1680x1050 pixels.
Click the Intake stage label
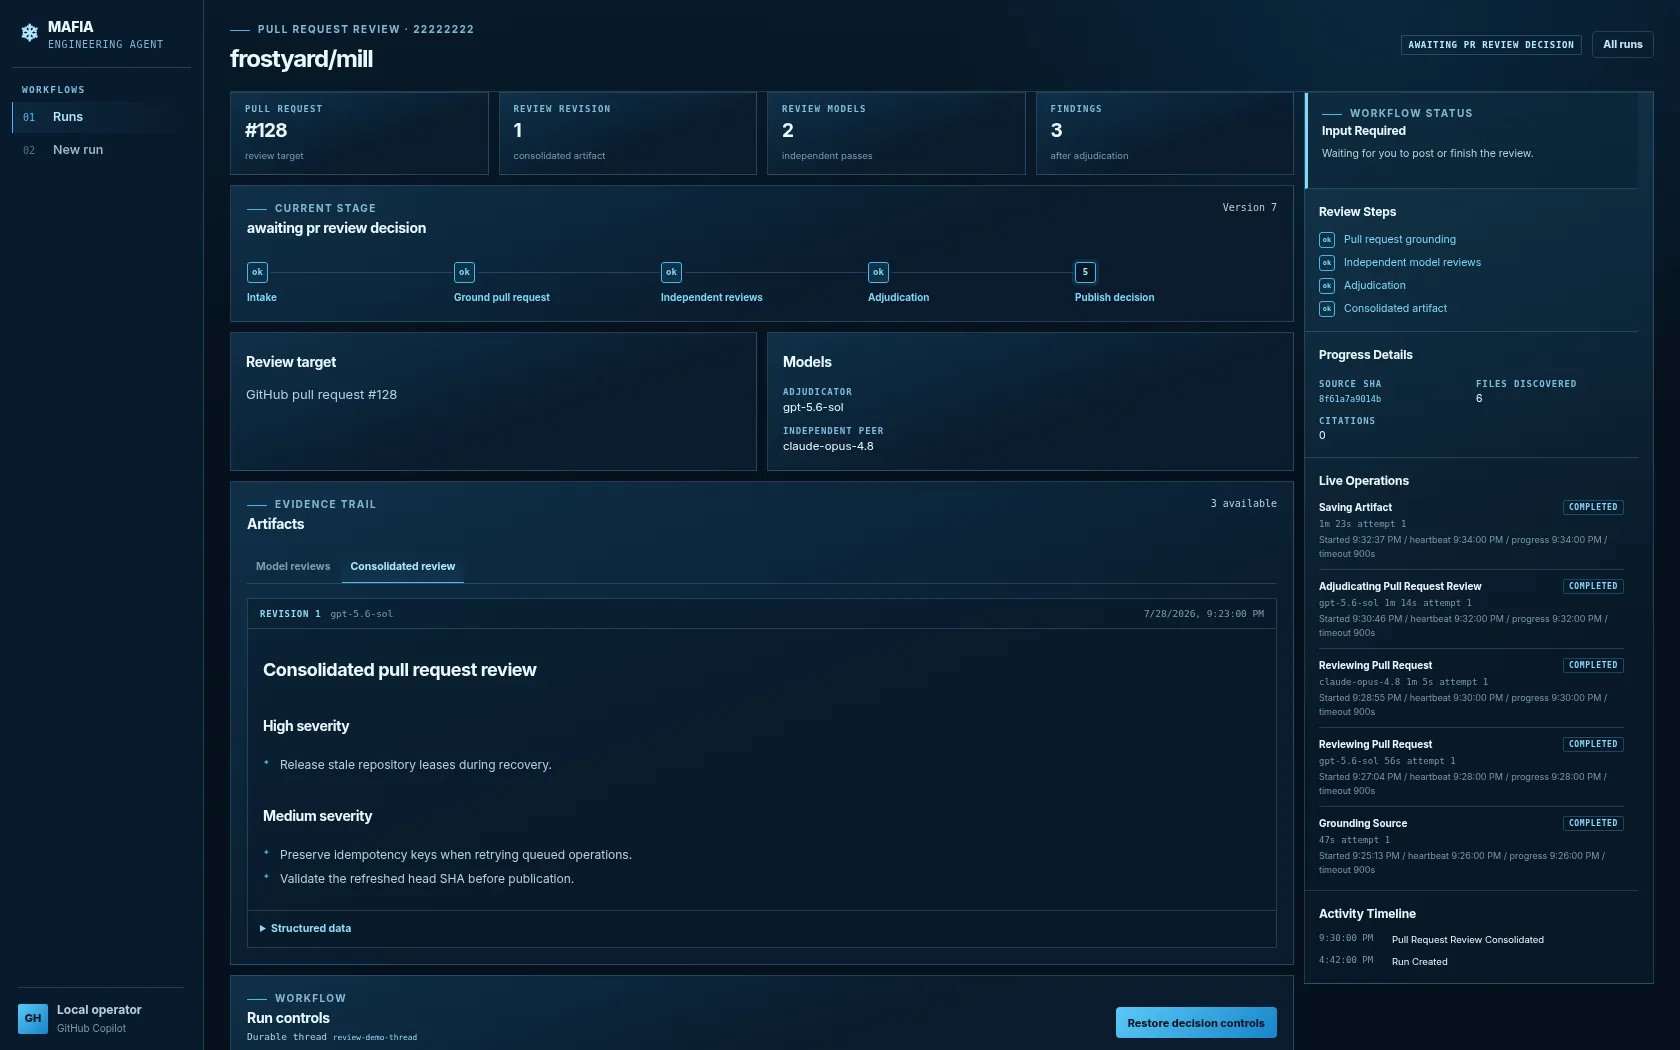pos(262,298)
